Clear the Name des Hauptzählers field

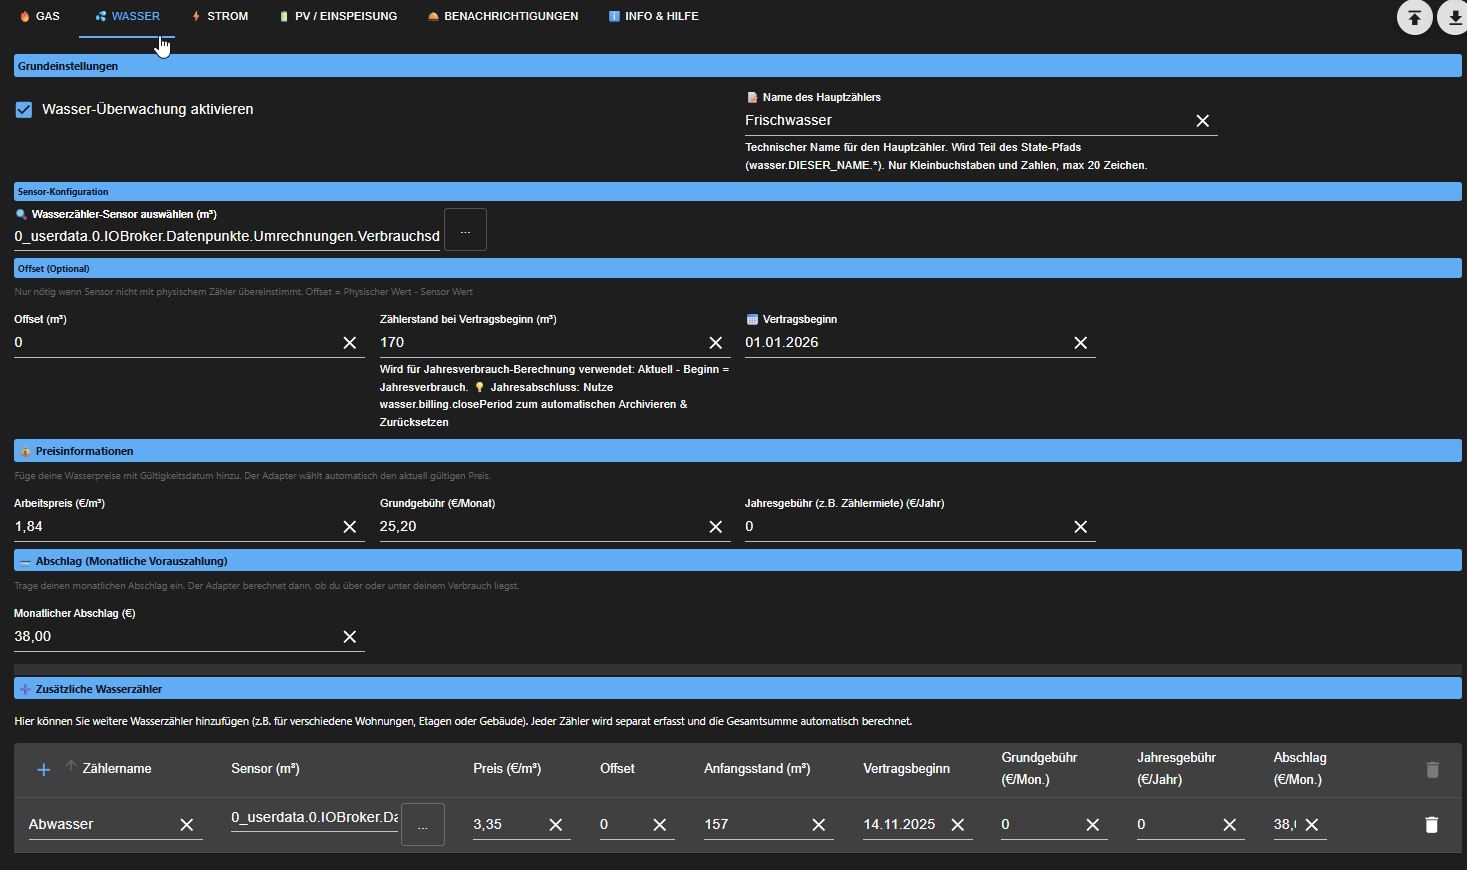[x=1203, y=121]
